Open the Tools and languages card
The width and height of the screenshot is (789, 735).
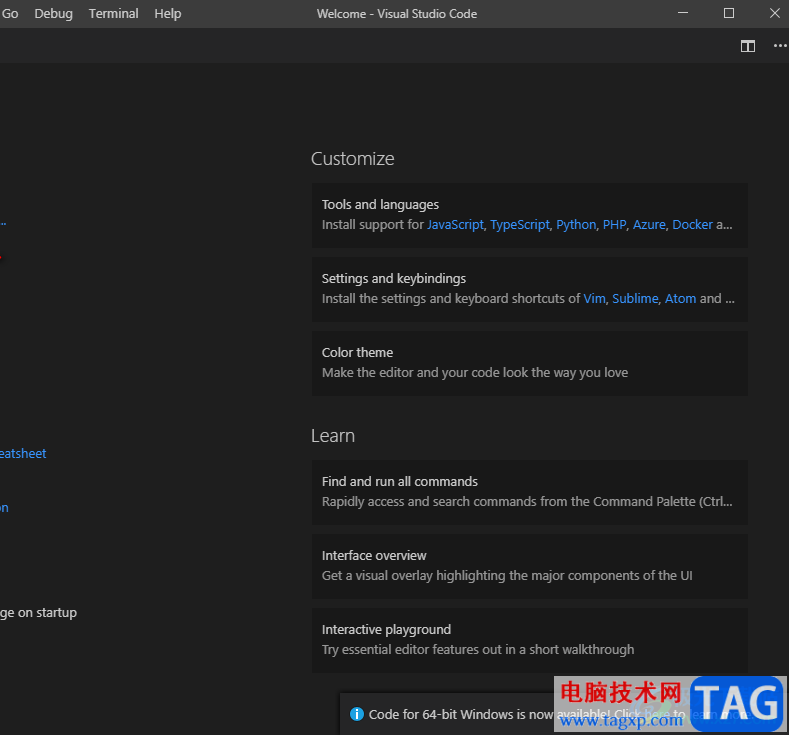tap(529, 215)
